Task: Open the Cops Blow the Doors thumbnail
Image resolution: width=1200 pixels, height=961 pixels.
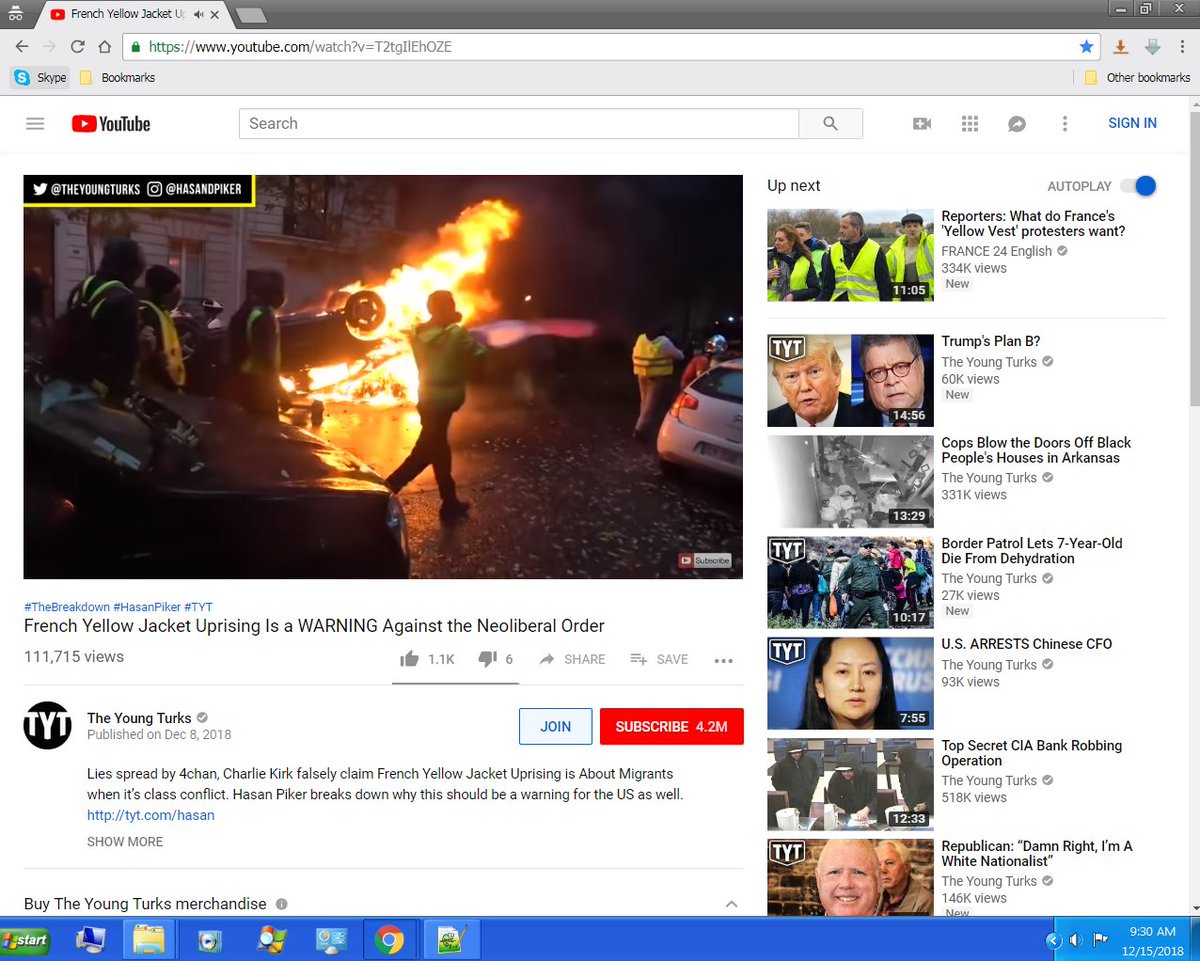Action: [x=851, y=482]
